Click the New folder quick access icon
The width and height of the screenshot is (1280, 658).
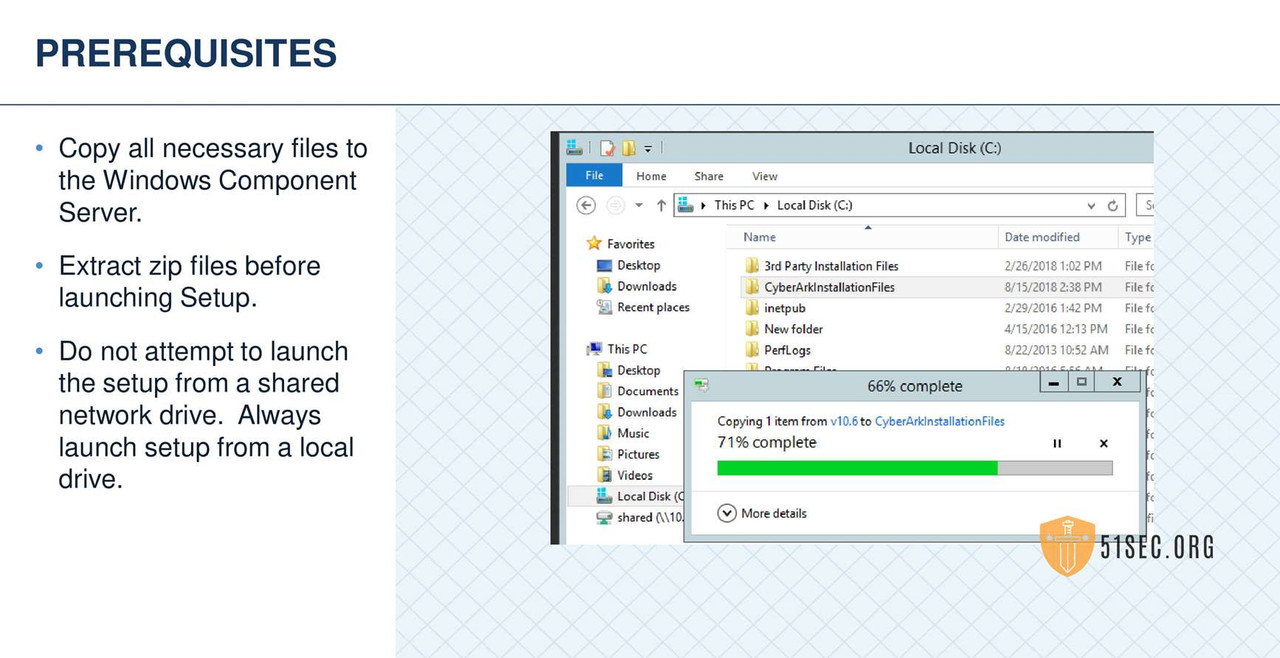click(628, 148)
